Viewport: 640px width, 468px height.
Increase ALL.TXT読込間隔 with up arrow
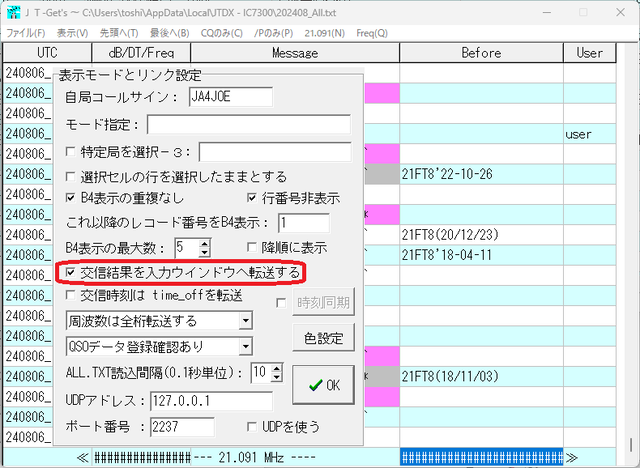coord(277,368)
